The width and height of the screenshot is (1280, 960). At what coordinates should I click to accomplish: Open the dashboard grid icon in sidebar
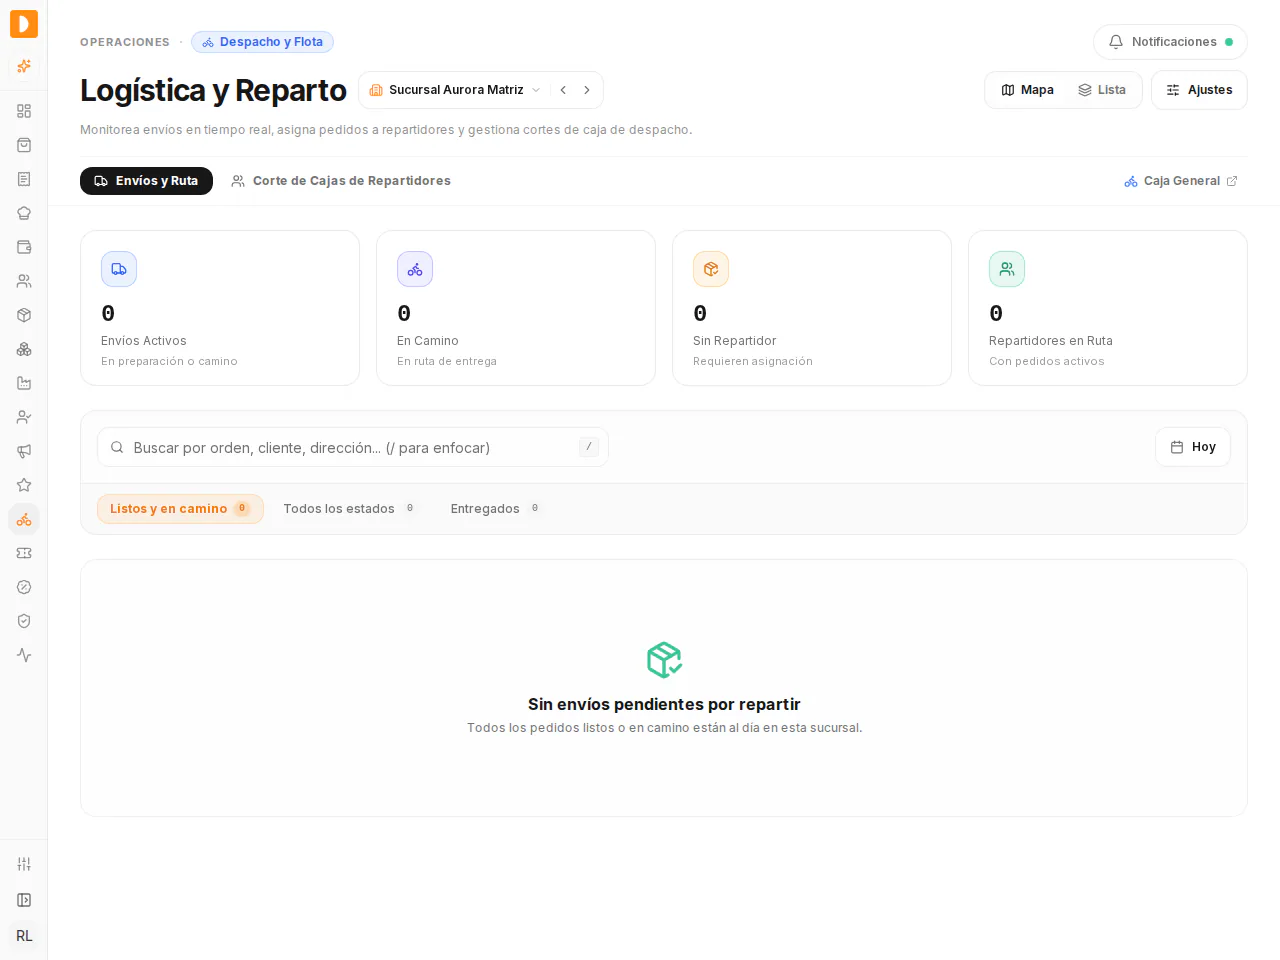tap(24, 111)
